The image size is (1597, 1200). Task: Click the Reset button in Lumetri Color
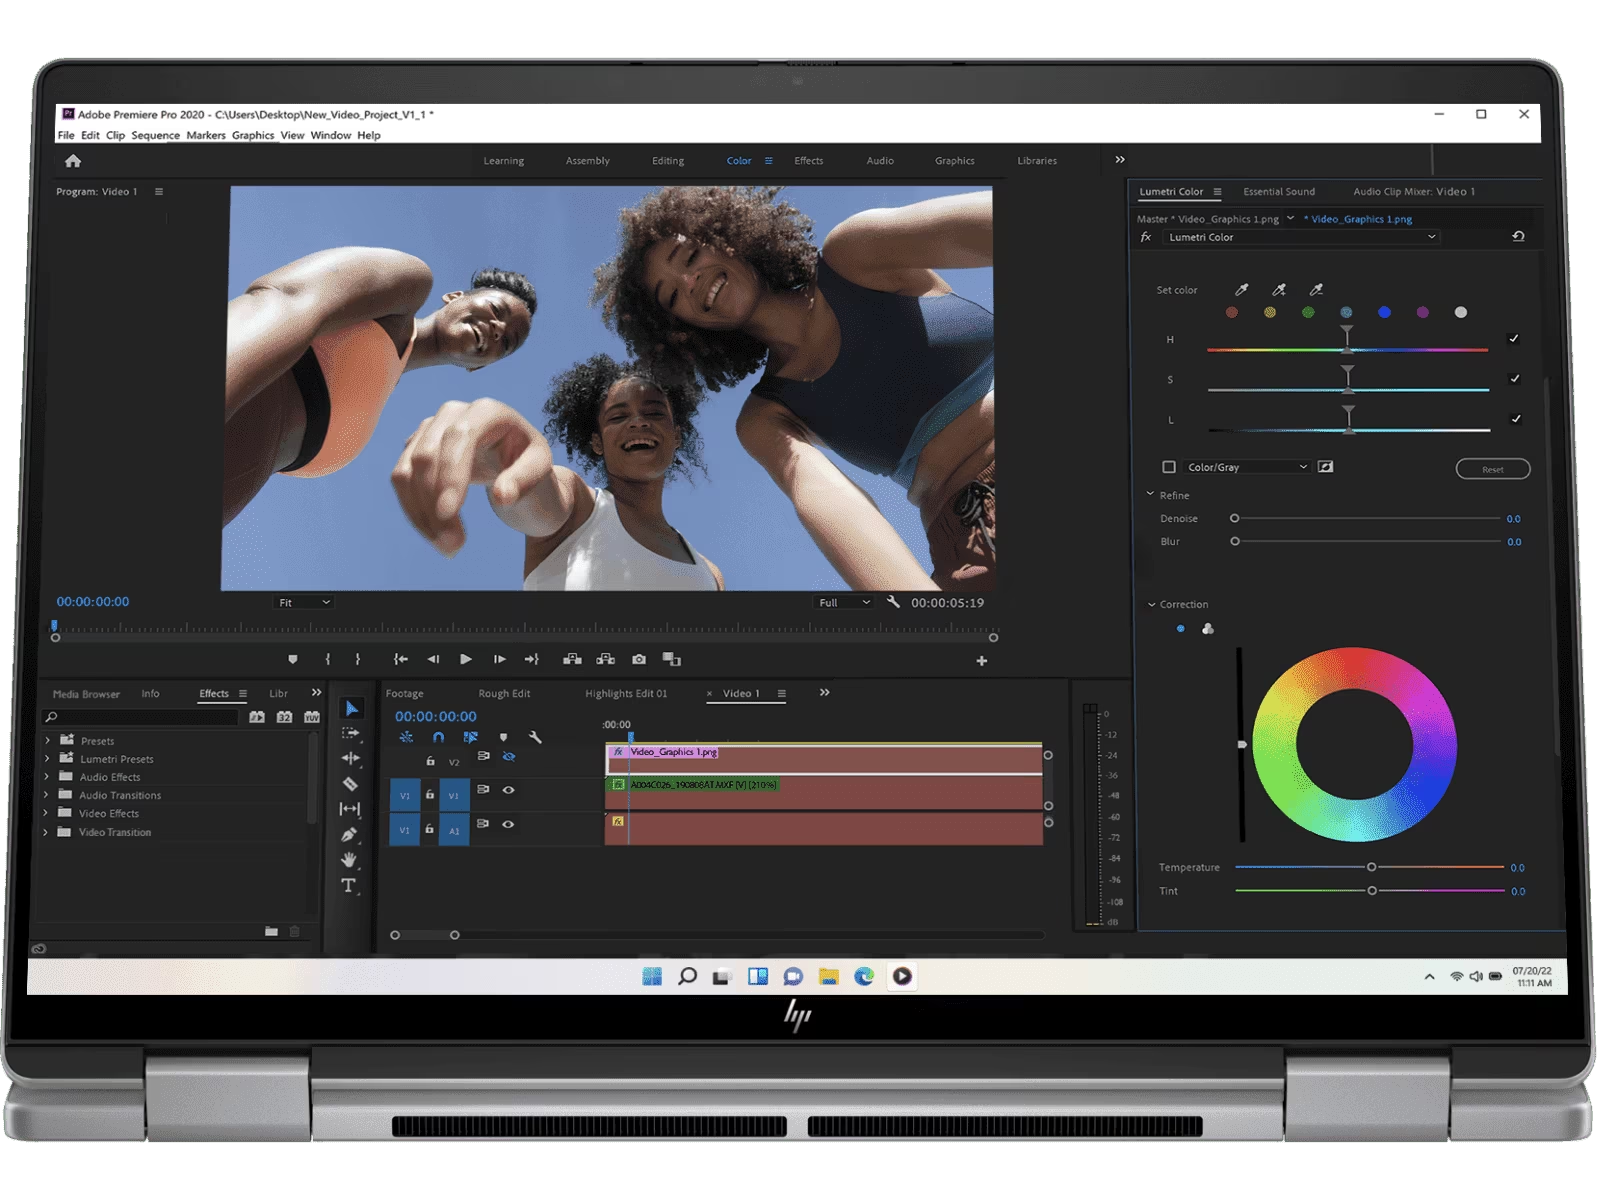[x=1492, y=469]
